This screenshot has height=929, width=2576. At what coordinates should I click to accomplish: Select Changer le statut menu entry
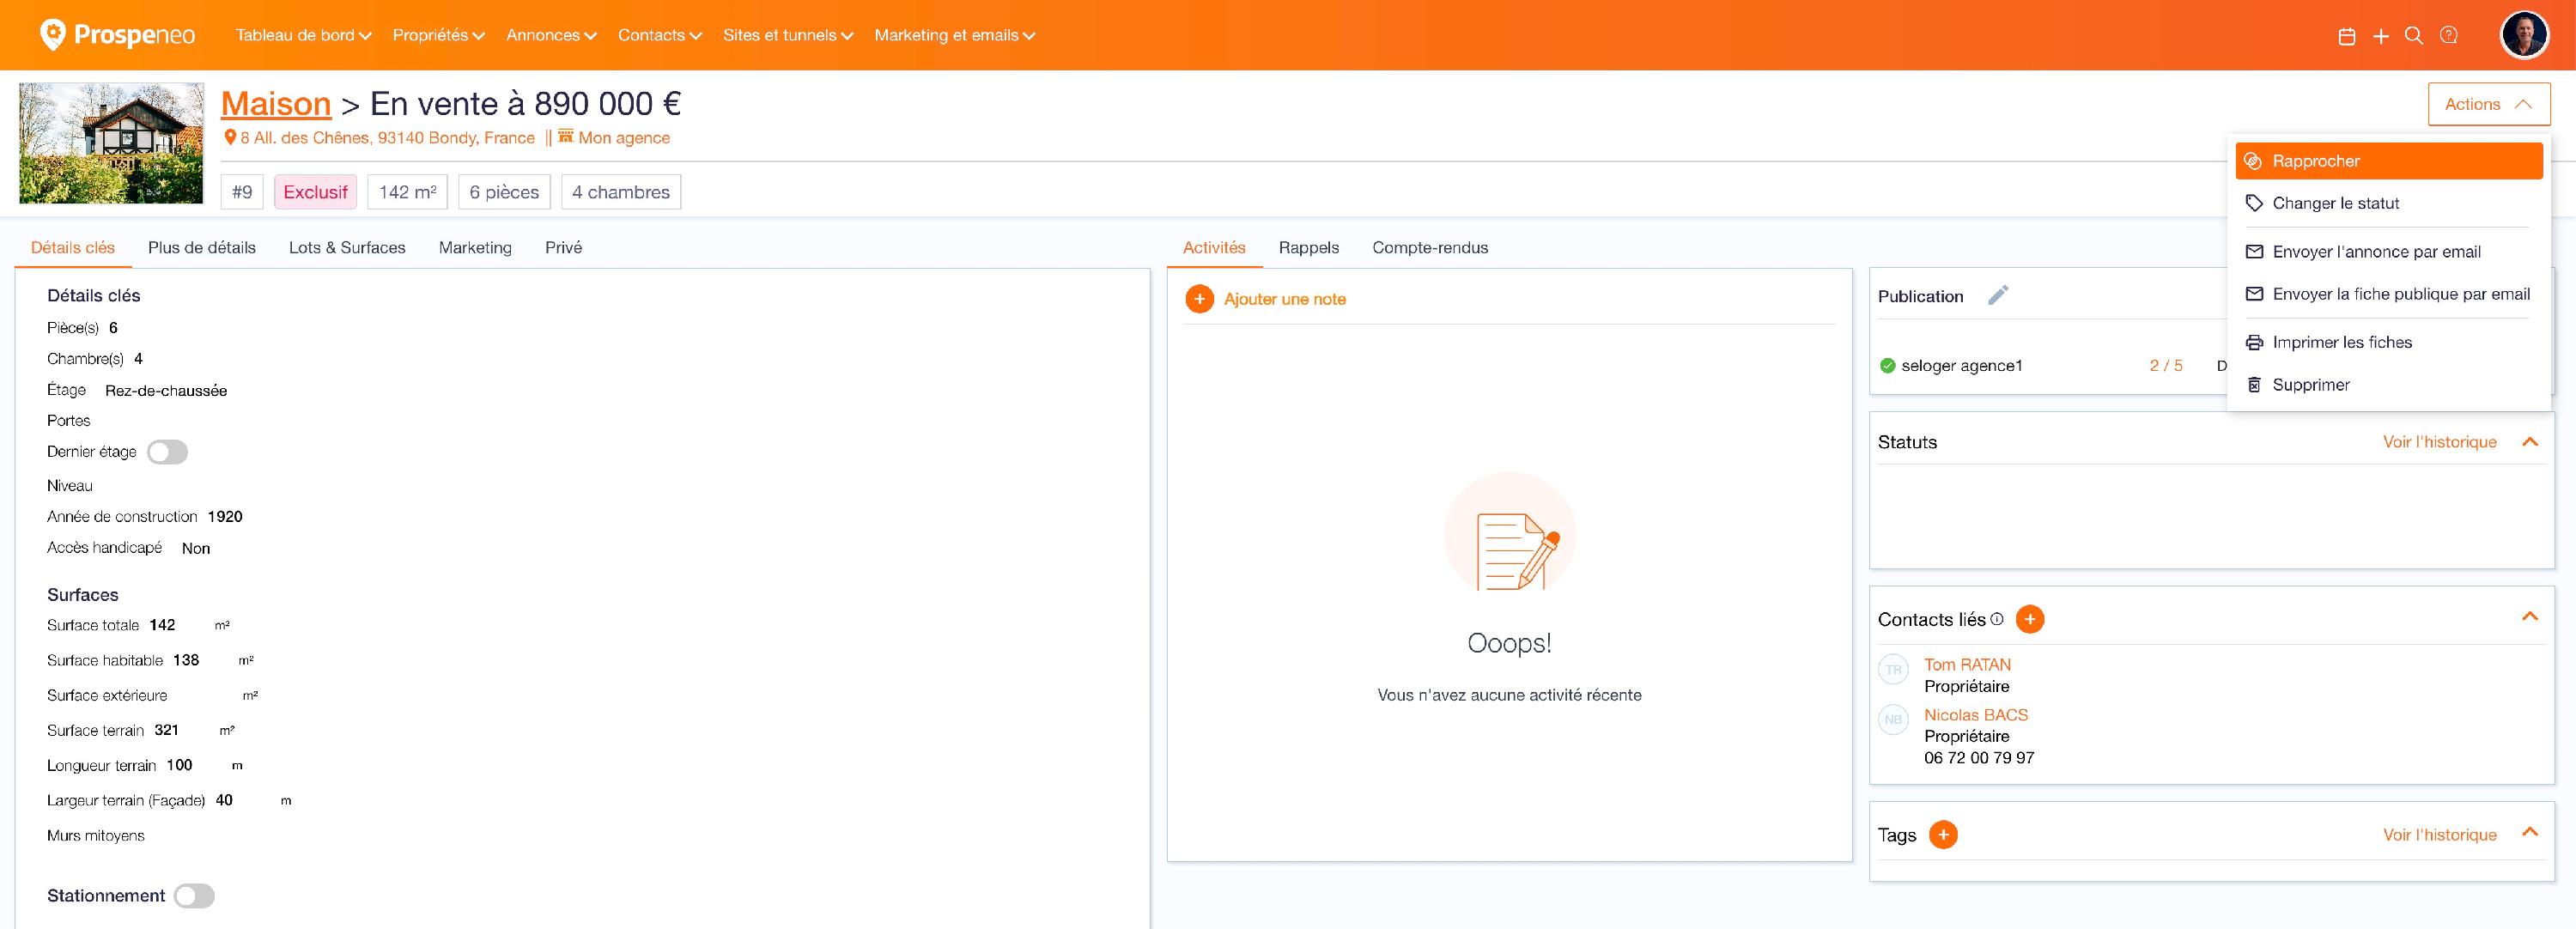2334,203
